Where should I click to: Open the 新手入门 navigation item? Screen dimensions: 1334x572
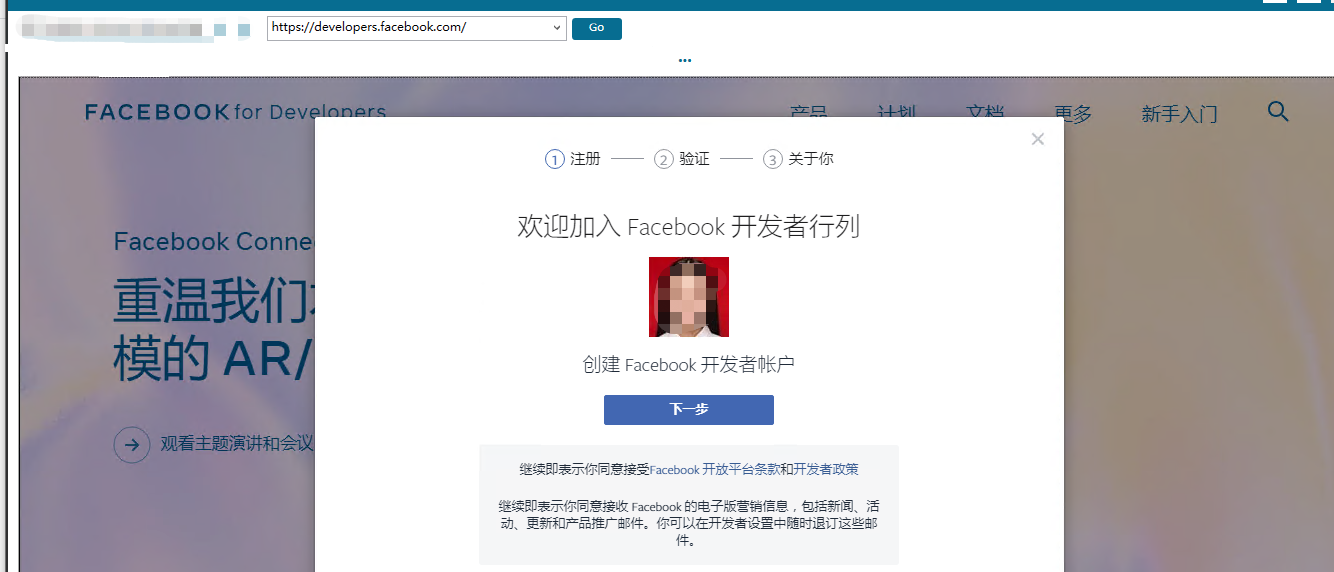click(1180, 114)
